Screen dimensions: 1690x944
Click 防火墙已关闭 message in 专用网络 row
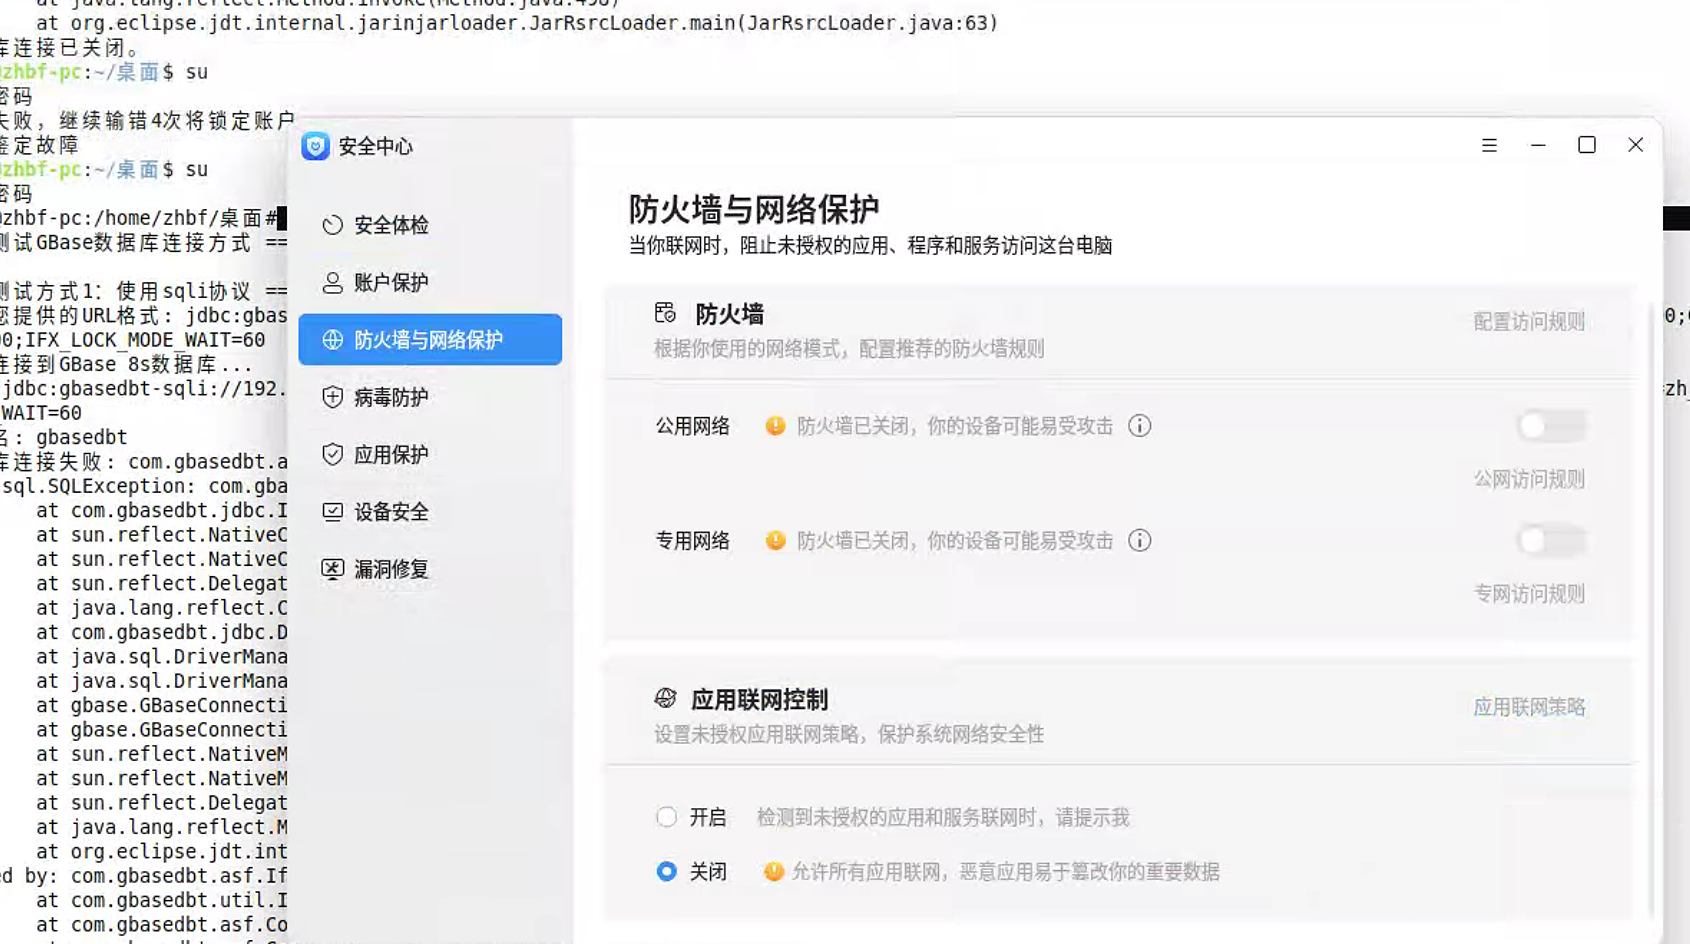click(954, 541)
